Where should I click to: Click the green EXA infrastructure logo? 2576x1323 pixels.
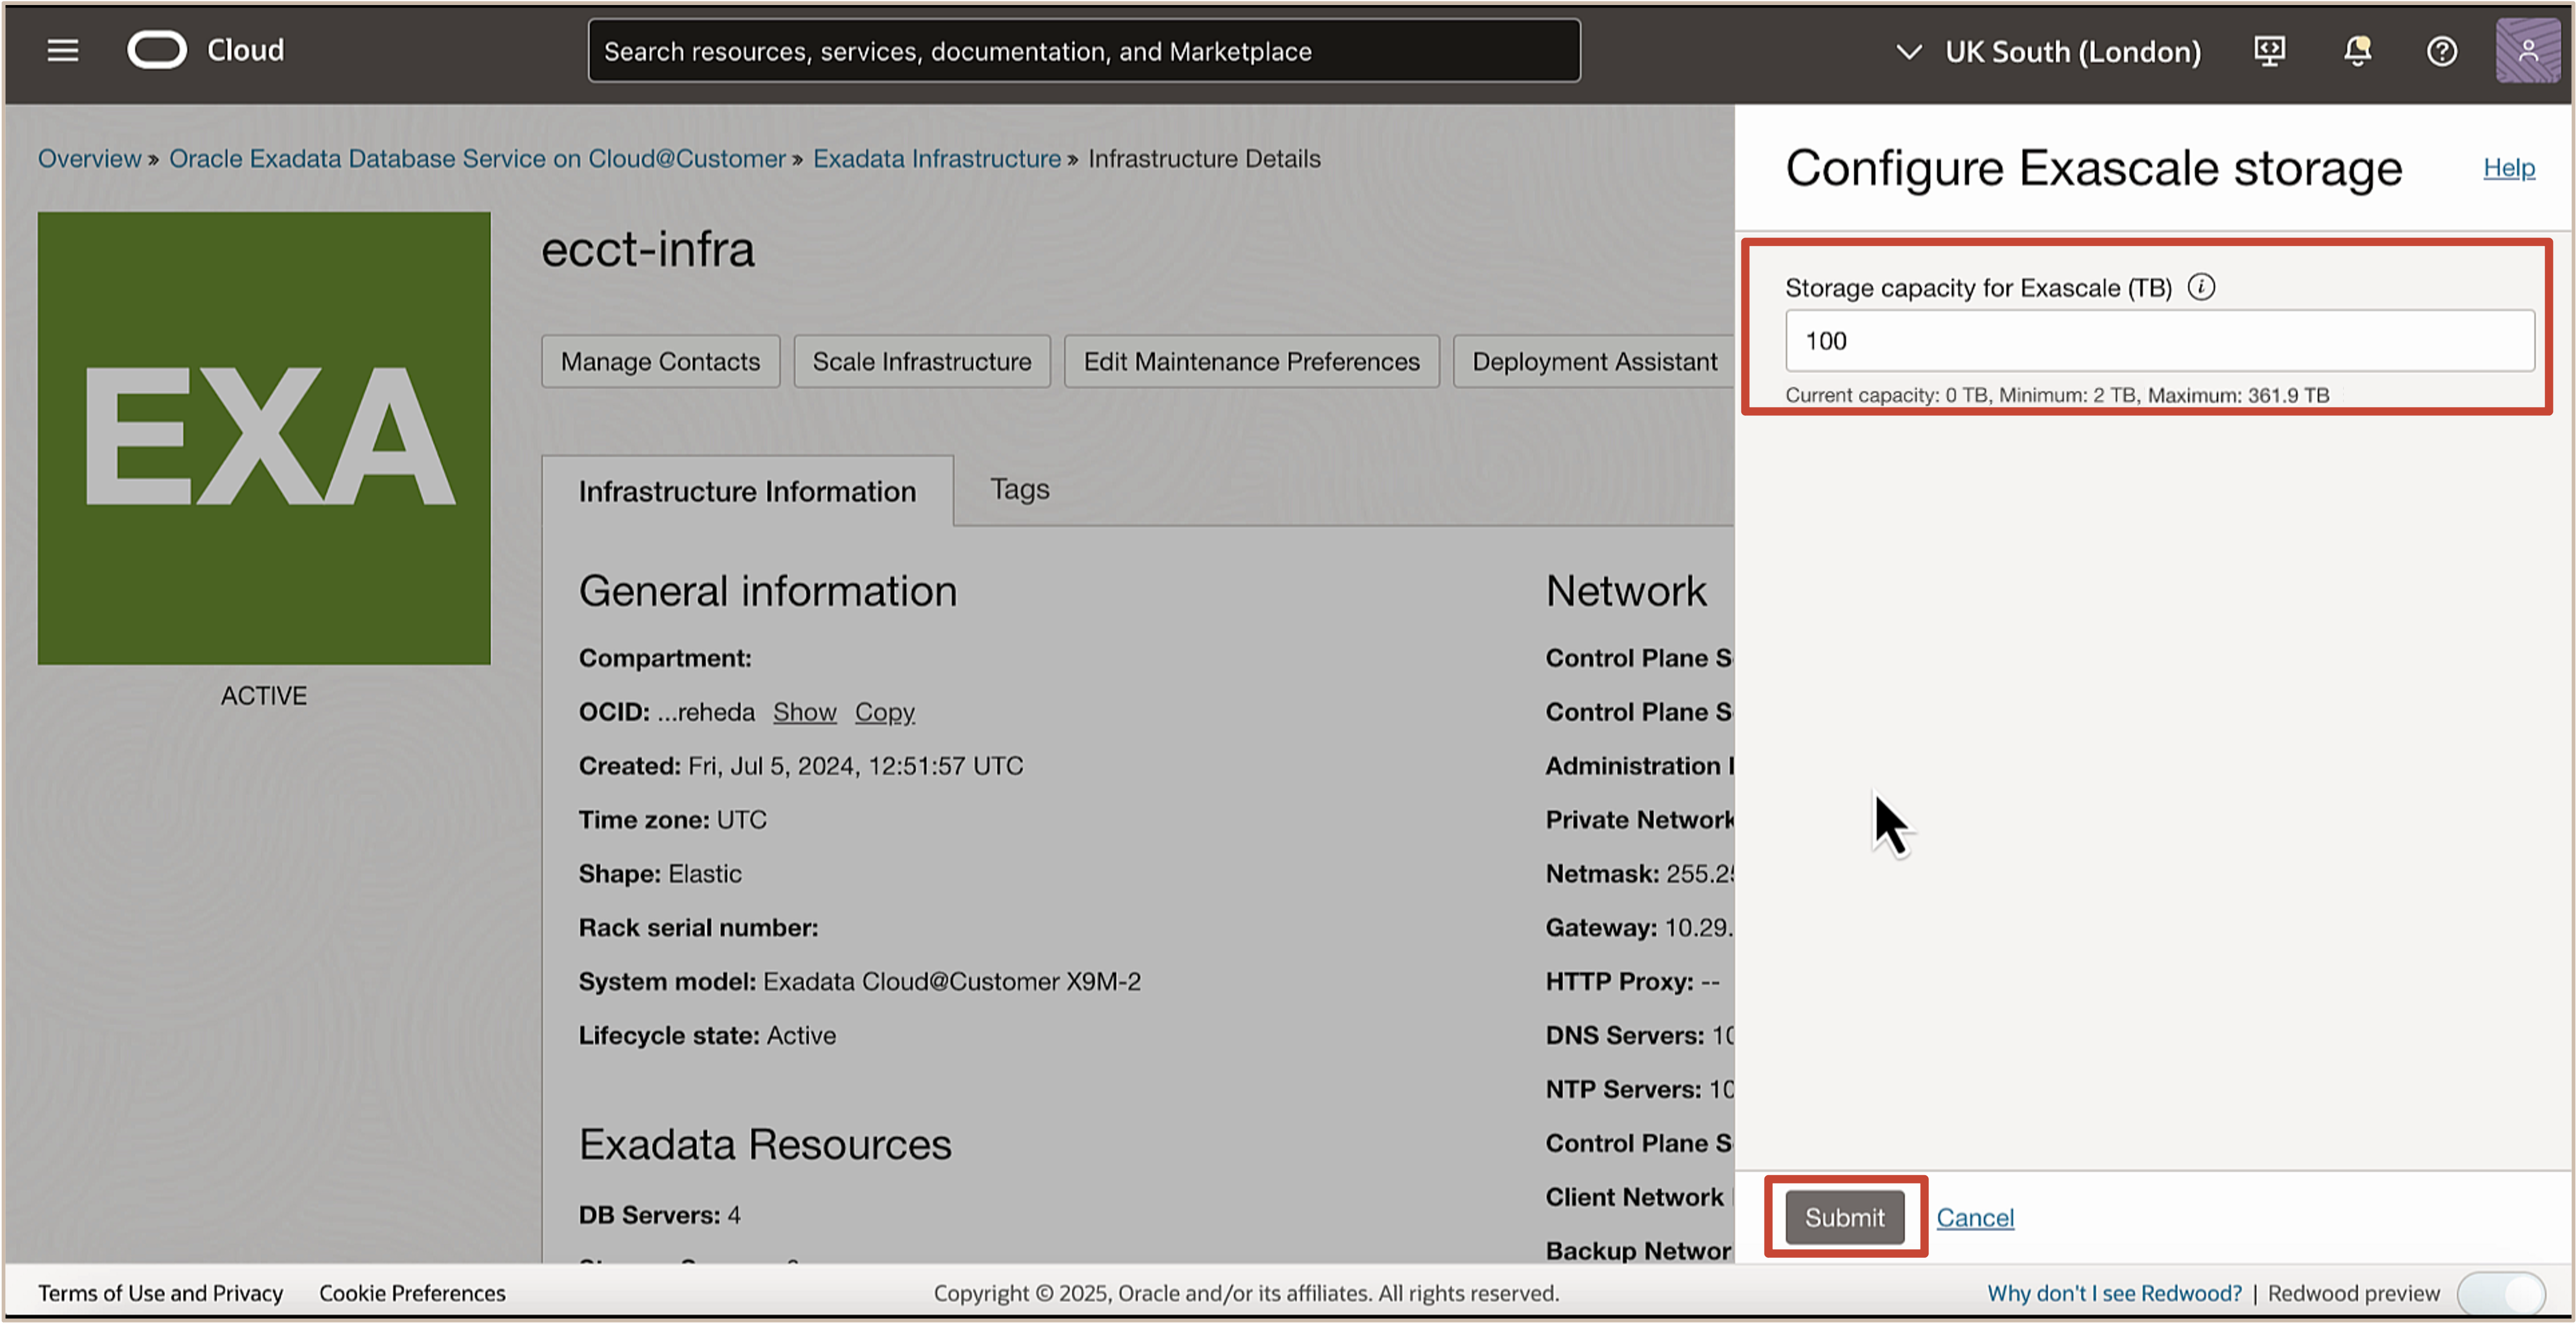point(264,437)
